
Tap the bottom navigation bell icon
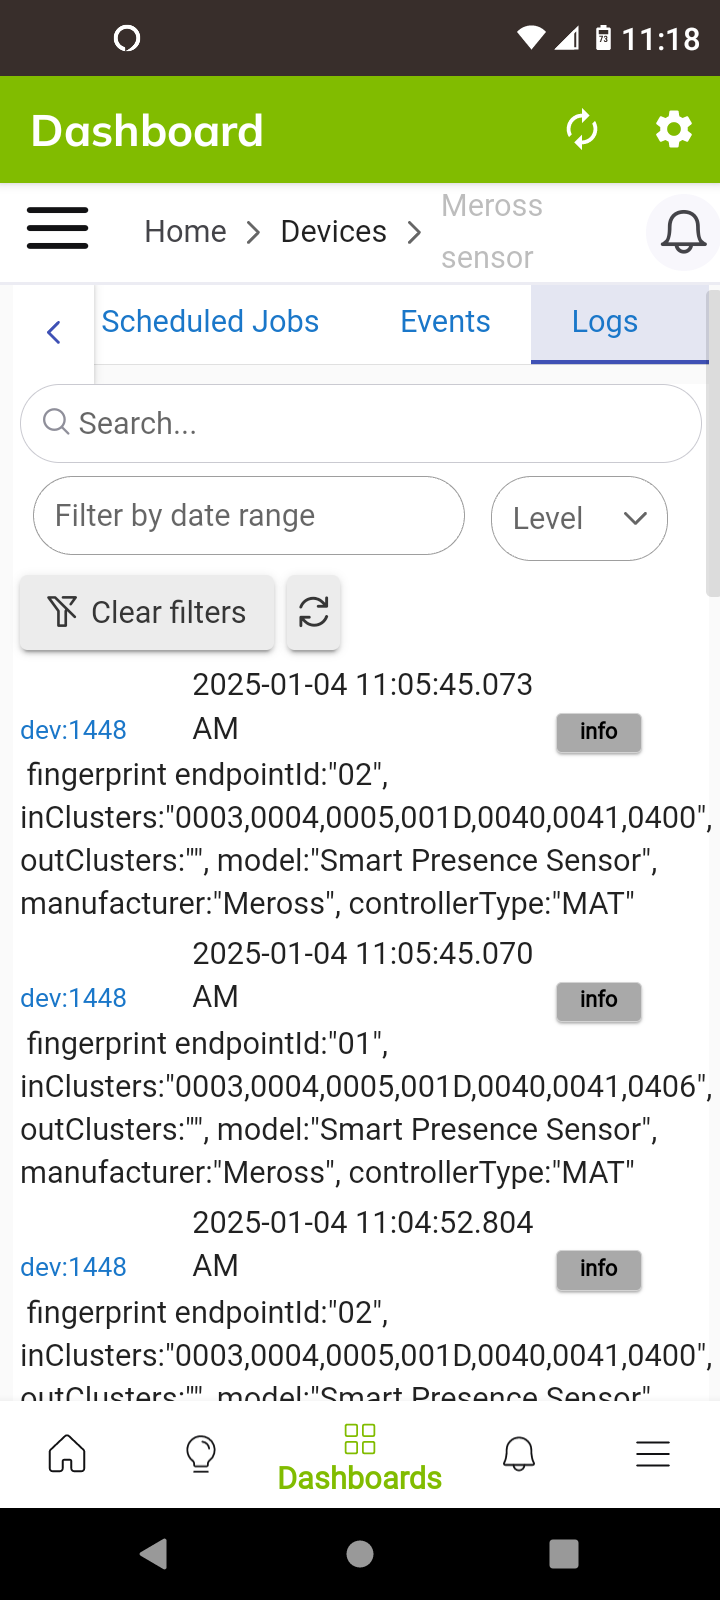coord(518,1453)
